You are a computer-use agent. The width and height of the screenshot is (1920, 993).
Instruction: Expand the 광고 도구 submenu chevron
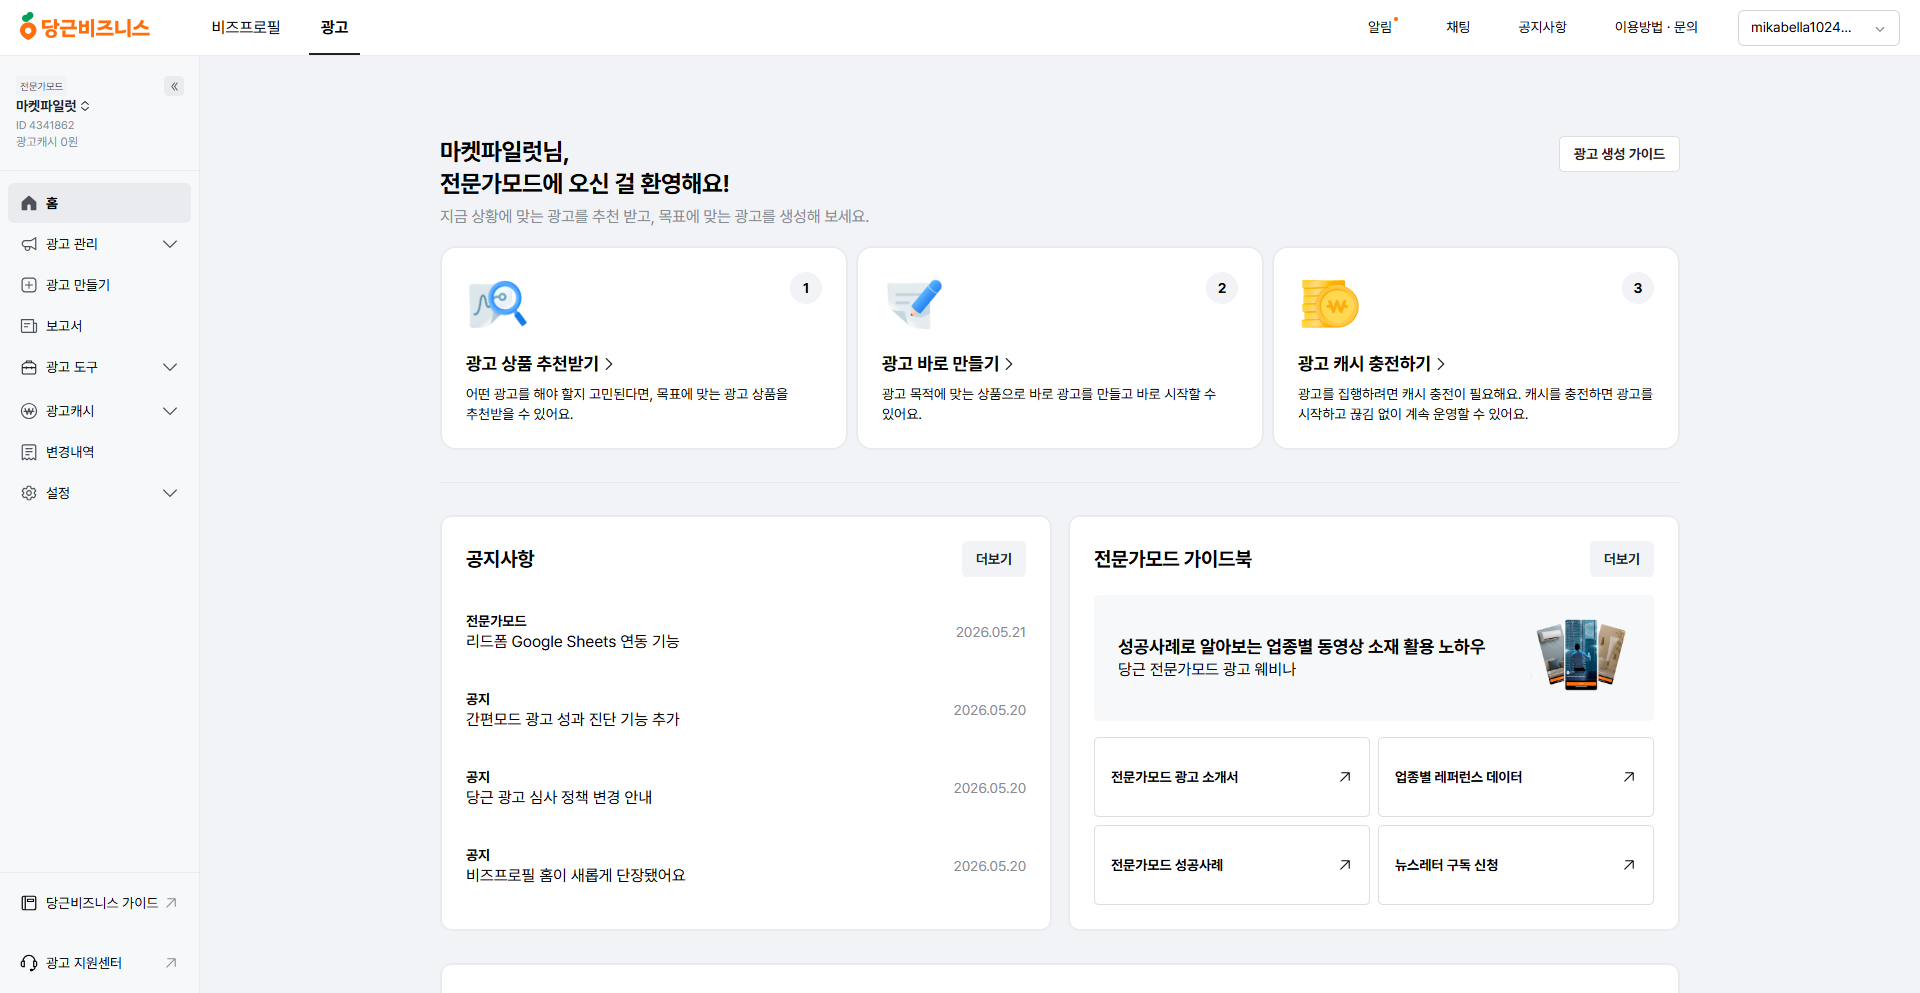tap(170, 367)
